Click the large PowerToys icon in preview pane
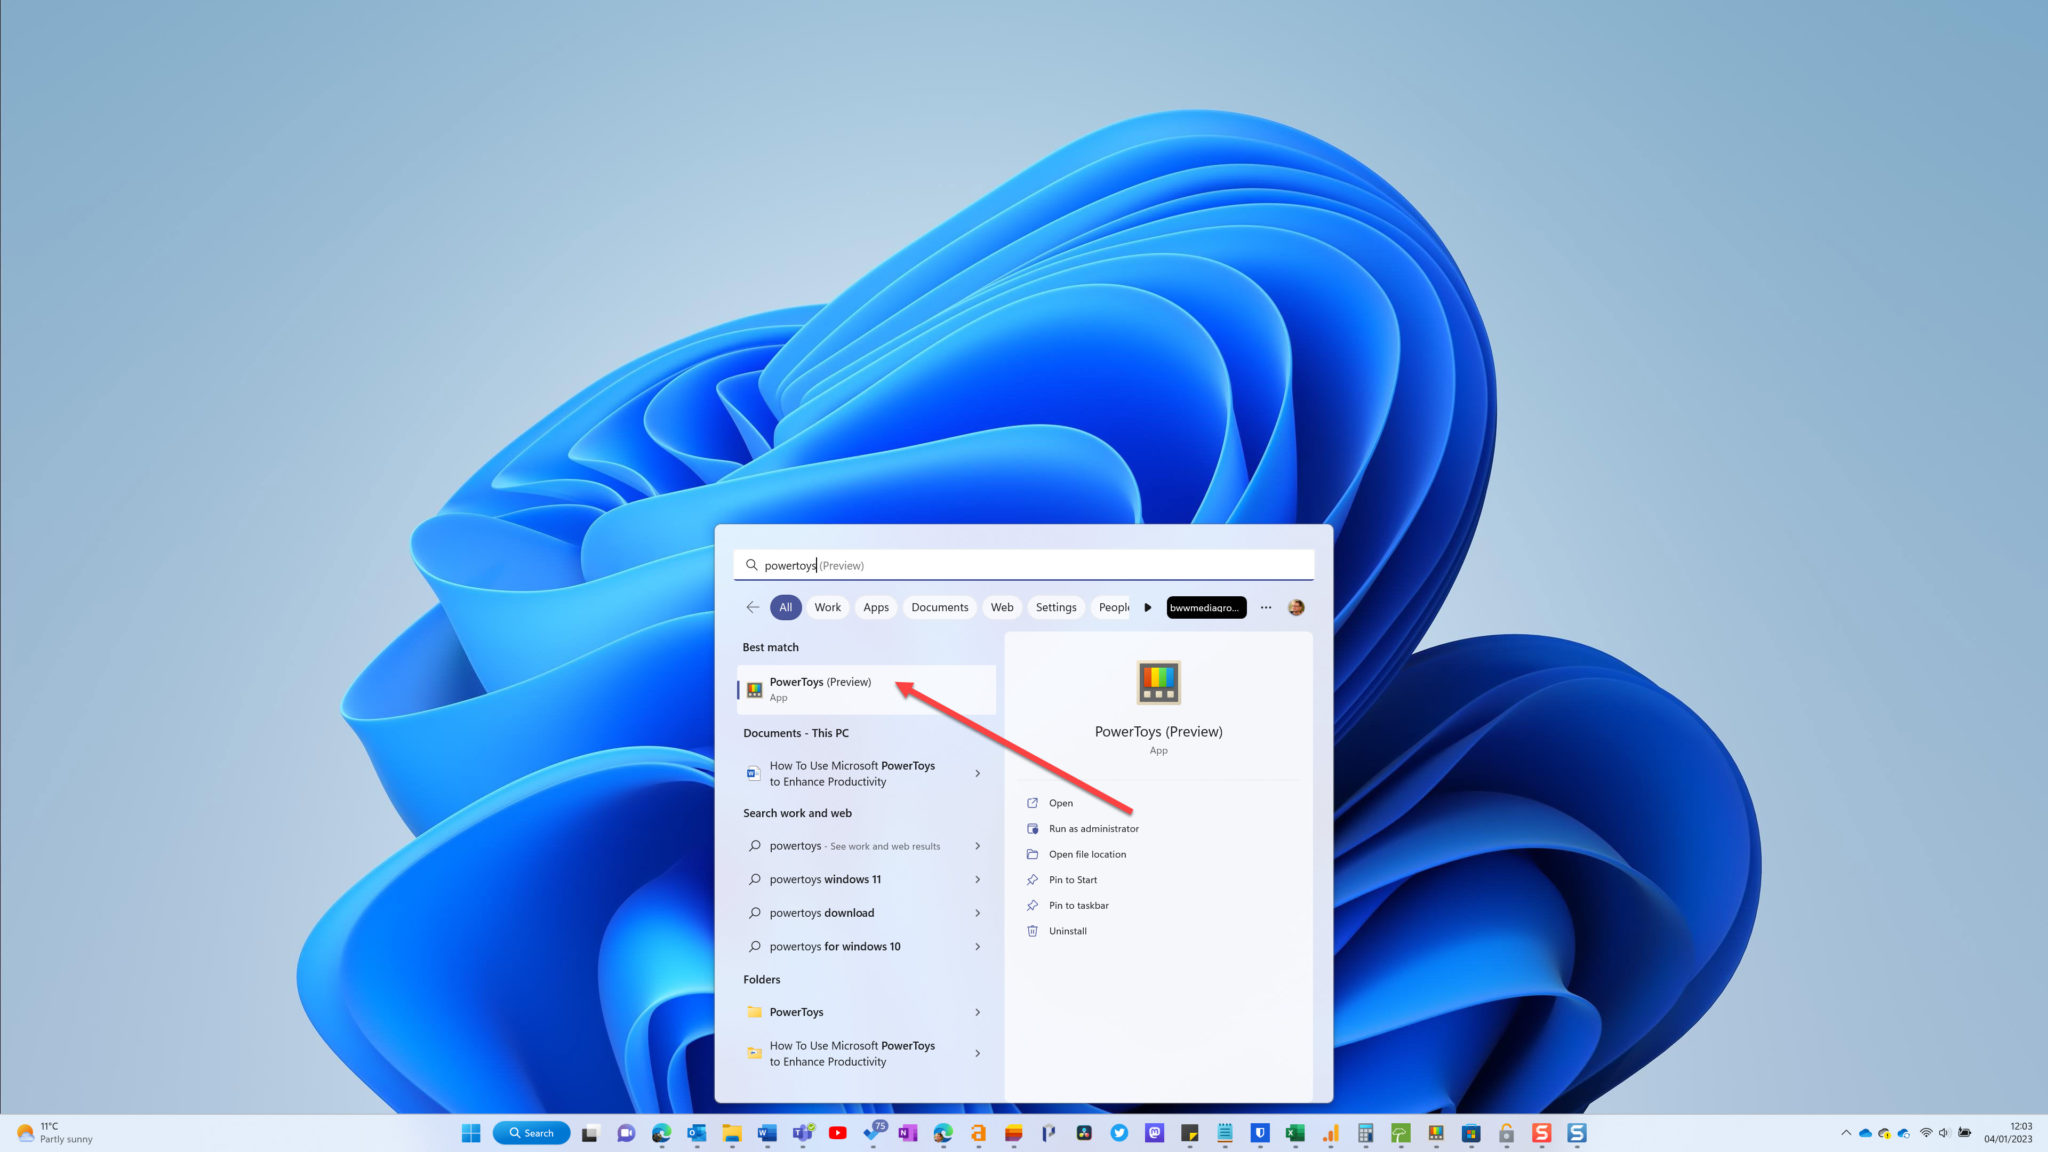This screenshot has height=1152, width=2048. click(x=1158, y=681)
